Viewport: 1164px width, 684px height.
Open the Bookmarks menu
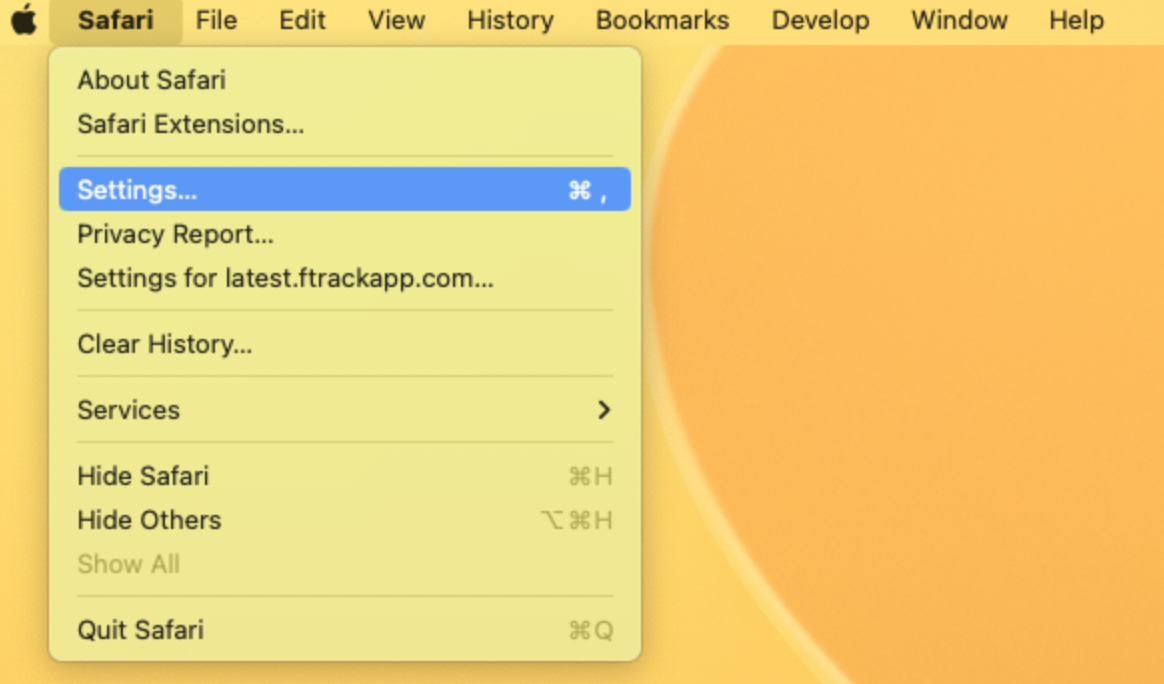coord(662,20)
